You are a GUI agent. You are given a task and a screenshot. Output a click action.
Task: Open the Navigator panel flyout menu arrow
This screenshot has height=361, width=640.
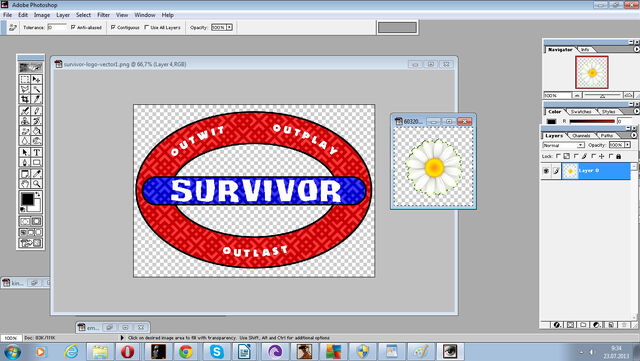(x=636, y=49)
